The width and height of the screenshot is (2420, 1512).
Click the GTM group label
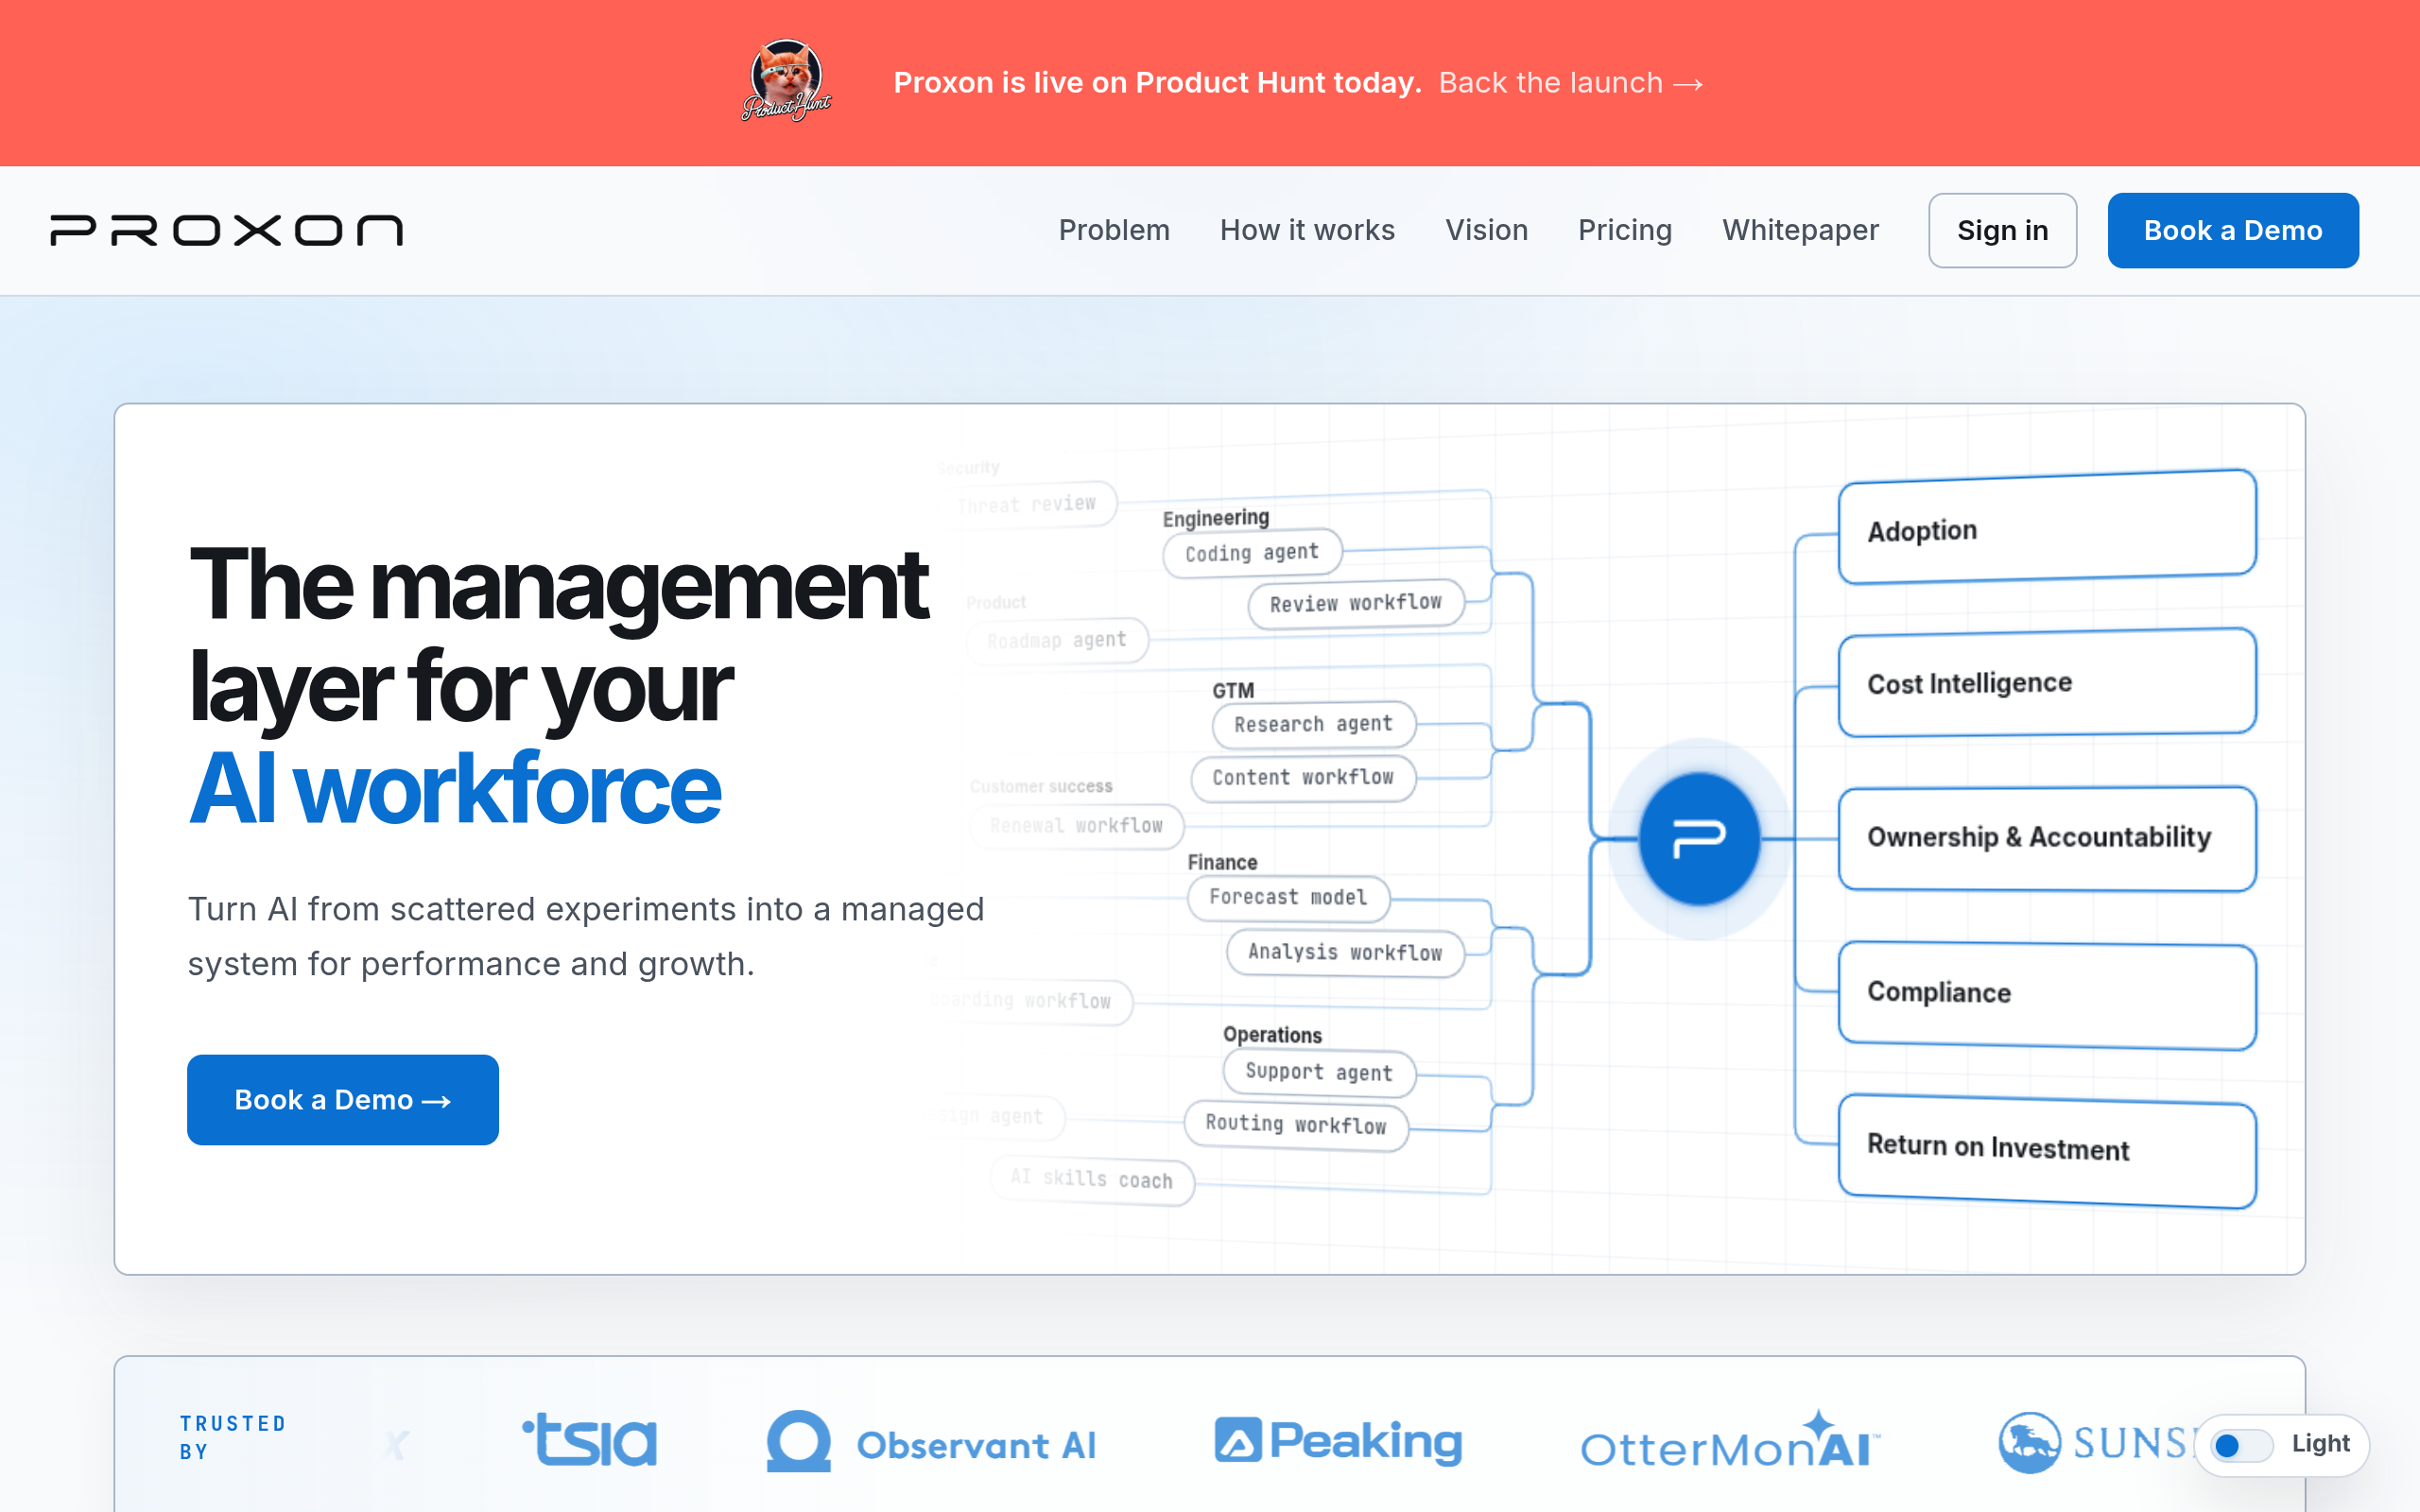(1233, 691)
